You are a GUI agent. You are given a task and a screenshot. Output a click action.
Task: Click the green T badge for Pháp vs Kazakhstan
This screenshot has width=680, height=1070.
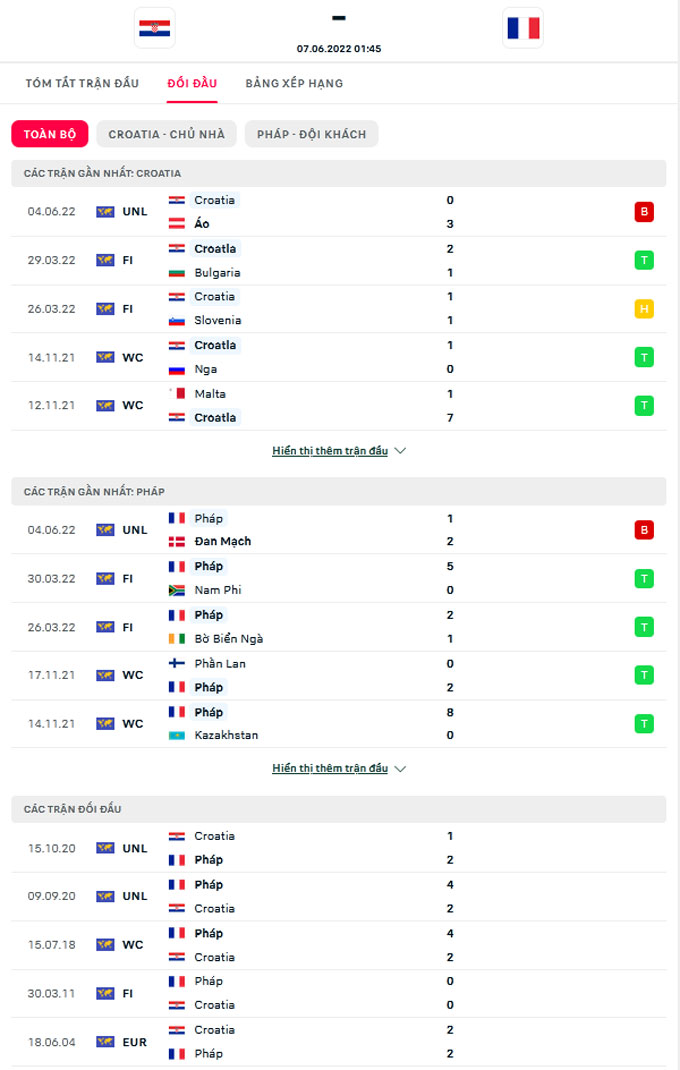[644, 723]
